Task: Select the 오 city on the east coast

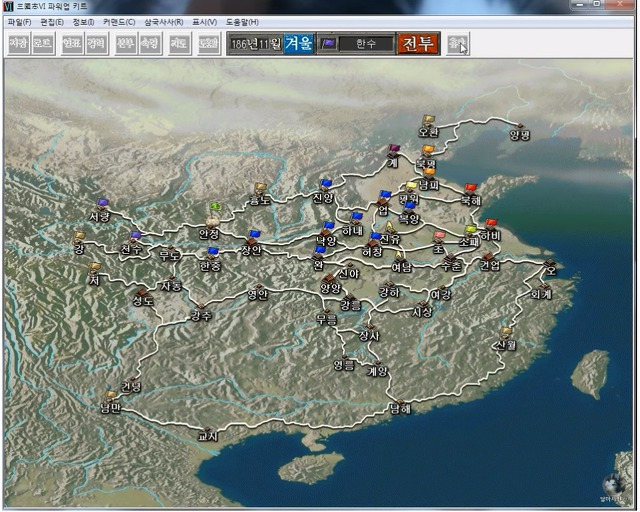Action: [551, 267]
